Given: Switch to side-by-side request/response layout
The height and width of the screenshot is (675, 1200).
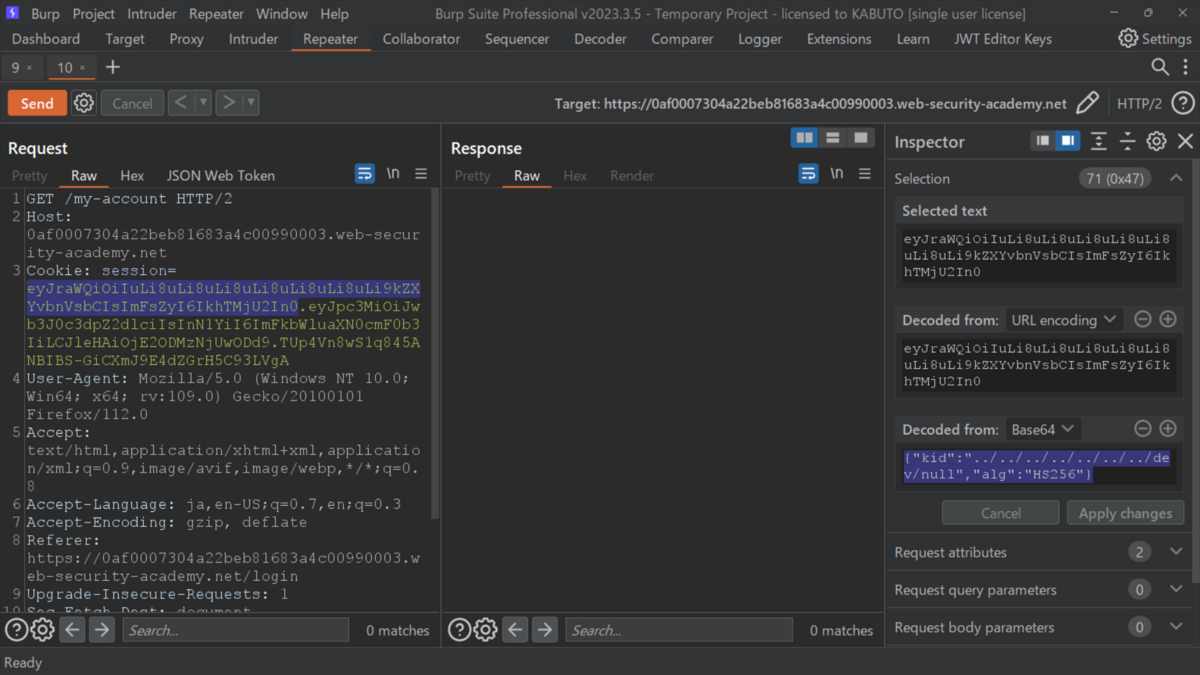Looking at the screenshot, I should coord(804,138).
